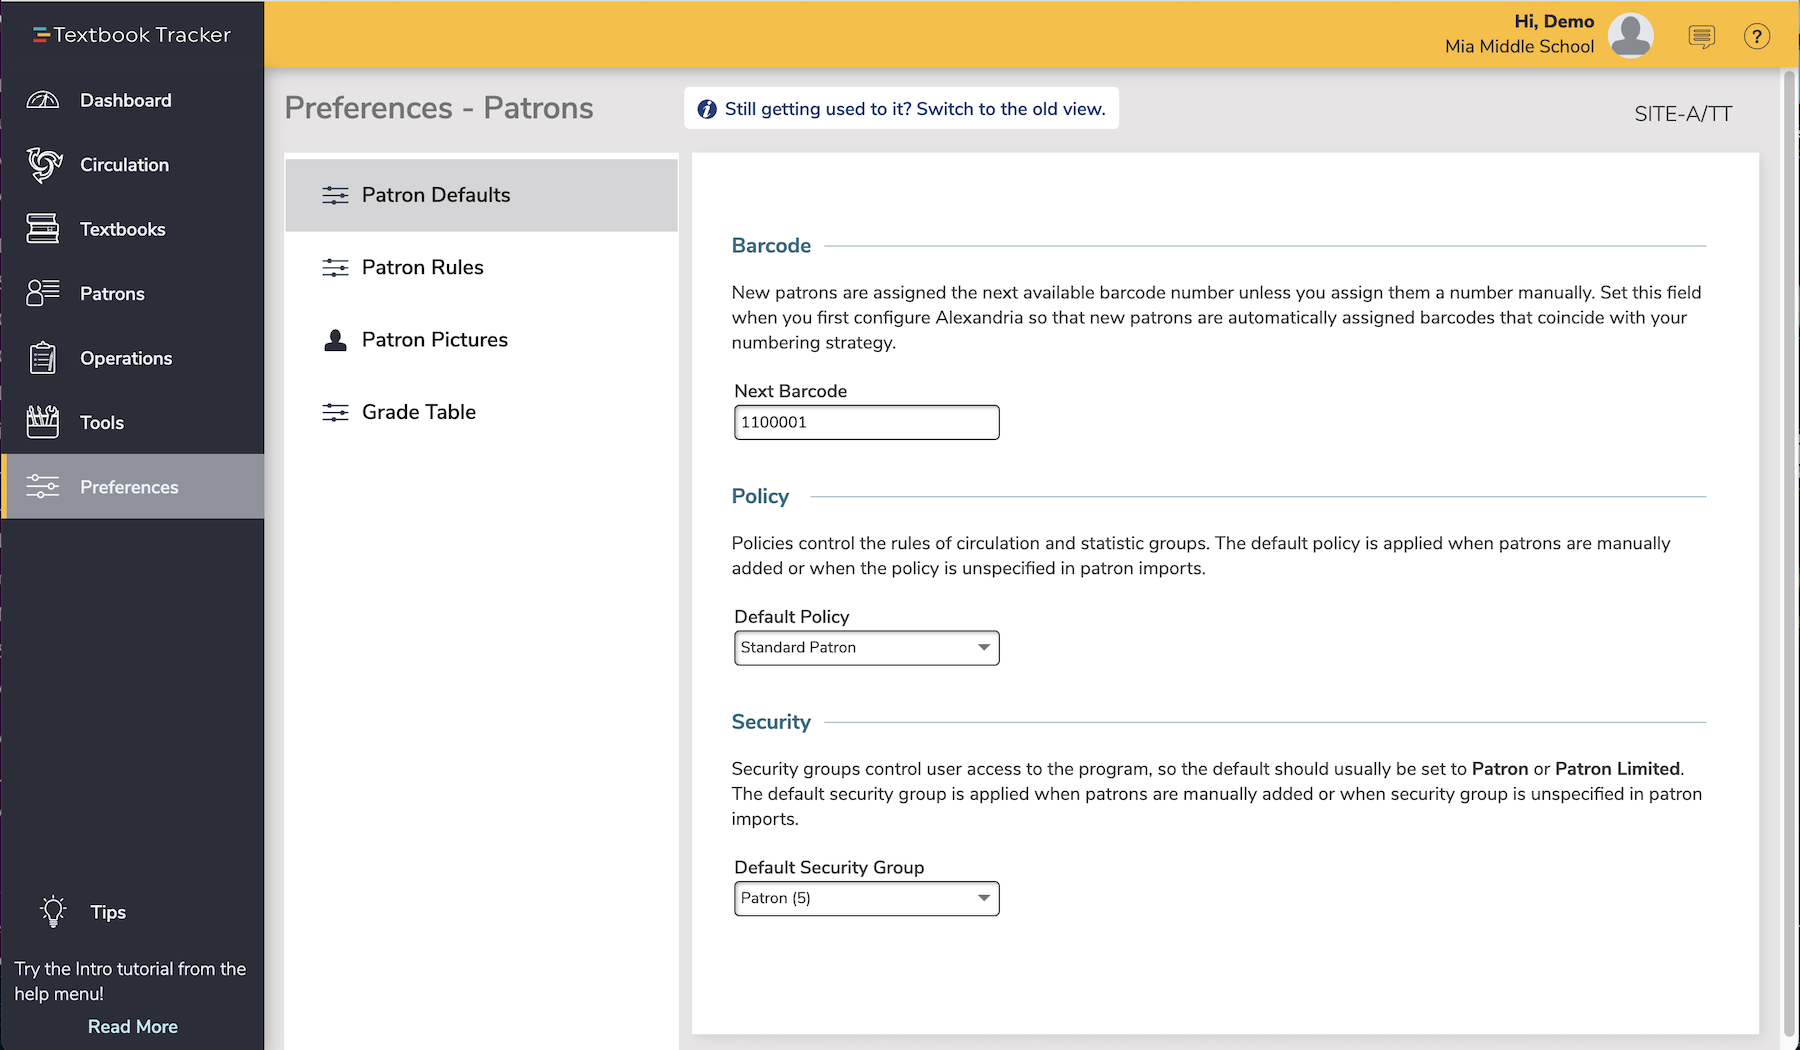Screen dimensions: 1800x1050
Task: Open the Help question mark icon
Action: pyautogui.click(x=1757, y=36)
